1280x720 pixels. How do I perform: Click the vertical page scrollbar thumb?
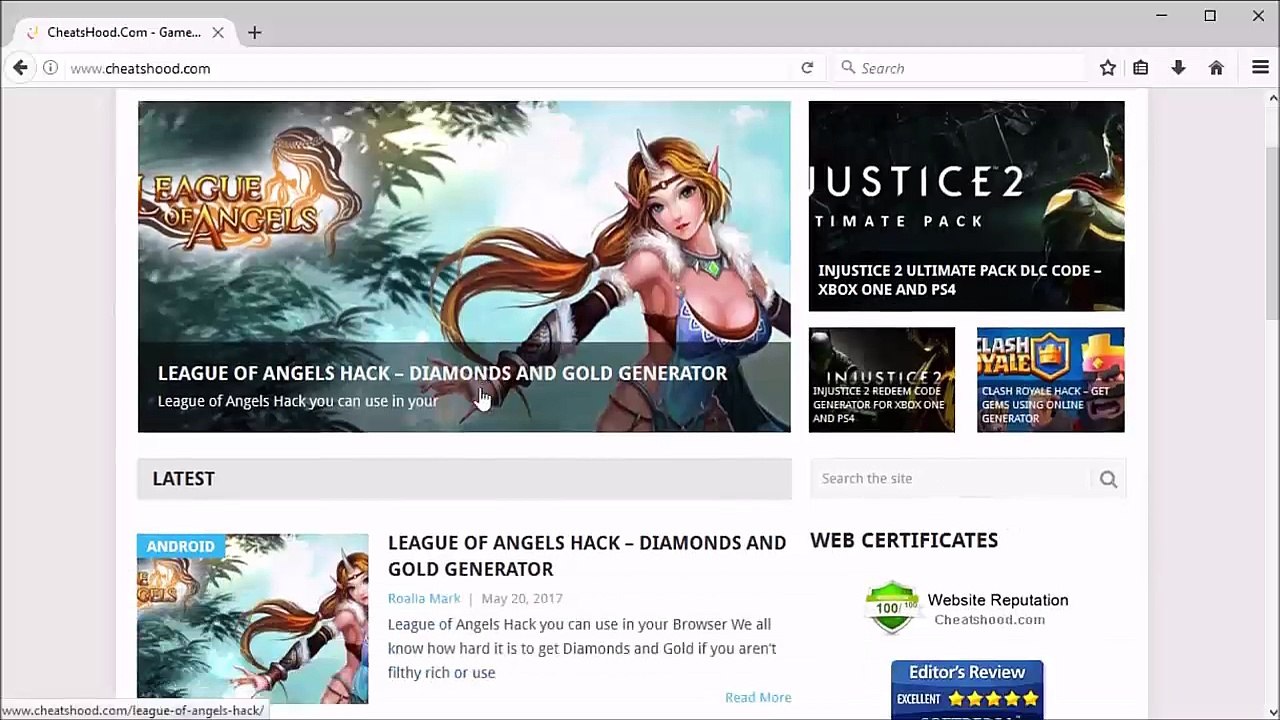click(x=1272, y=232)
